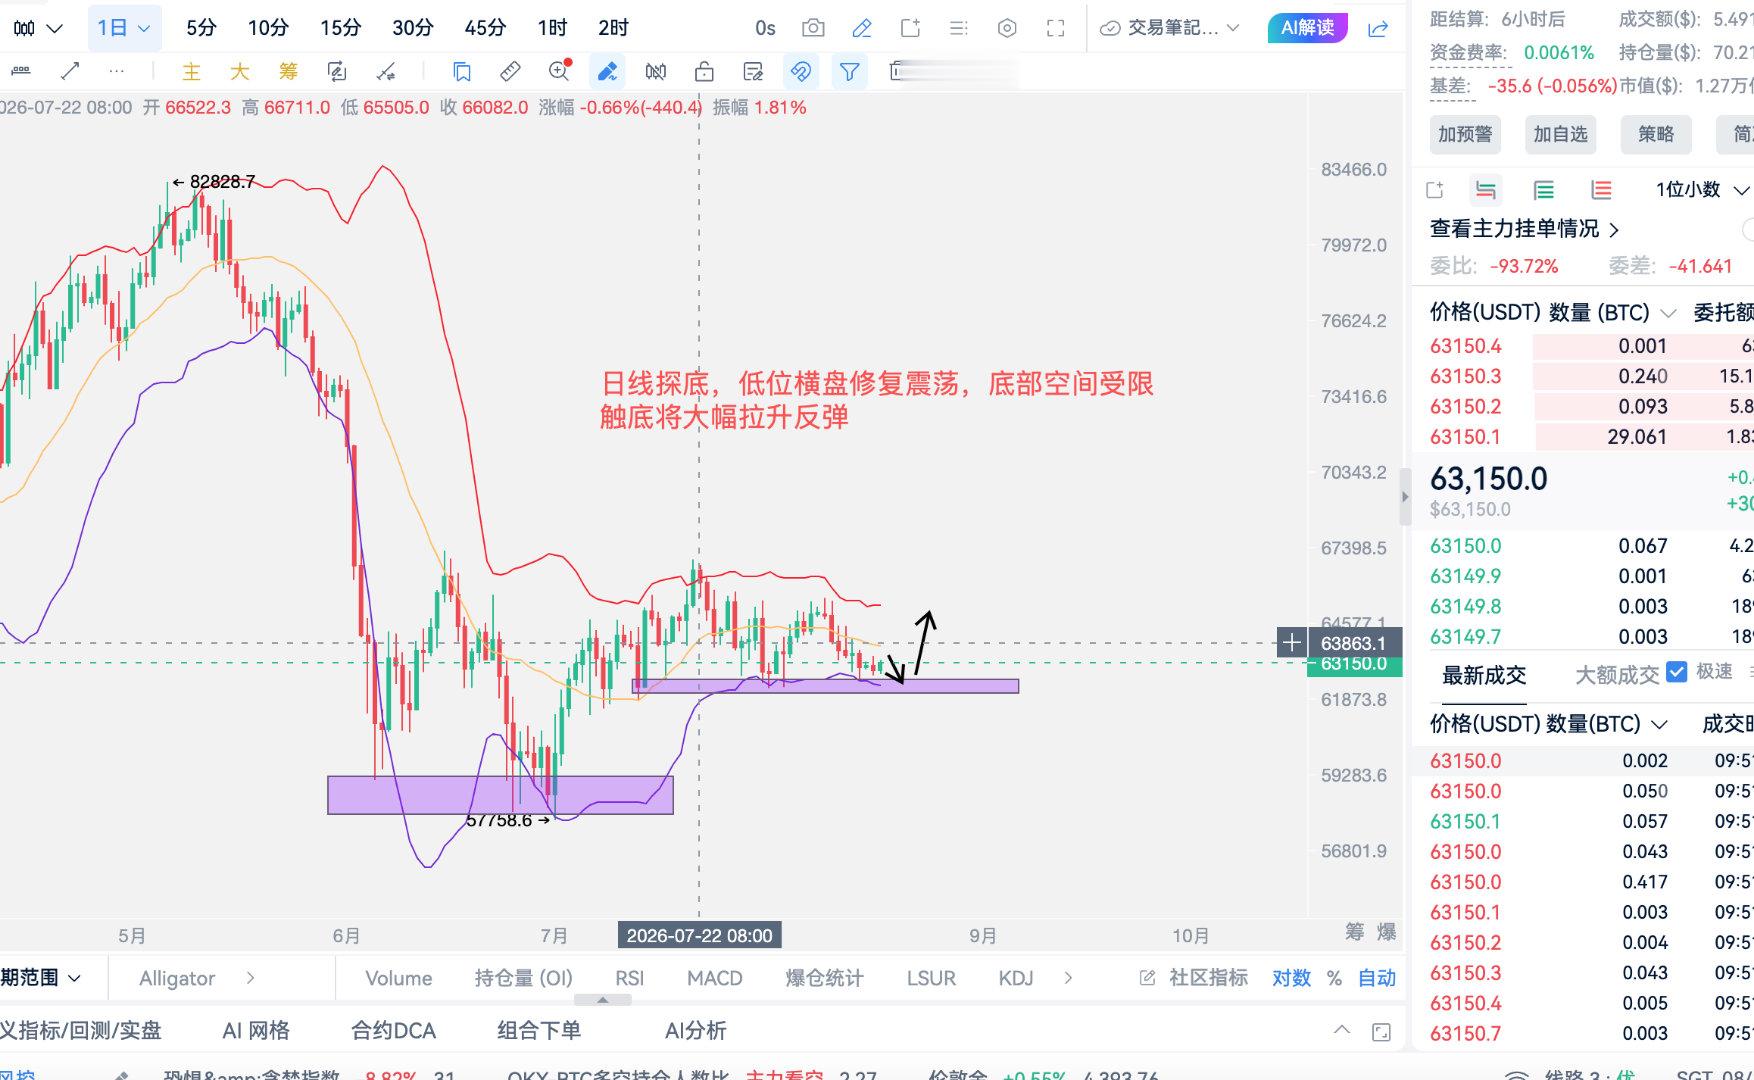Click the plus icon on price axis
This screenshot has width=1754, height=1080.
click(x=1292, y=643)
